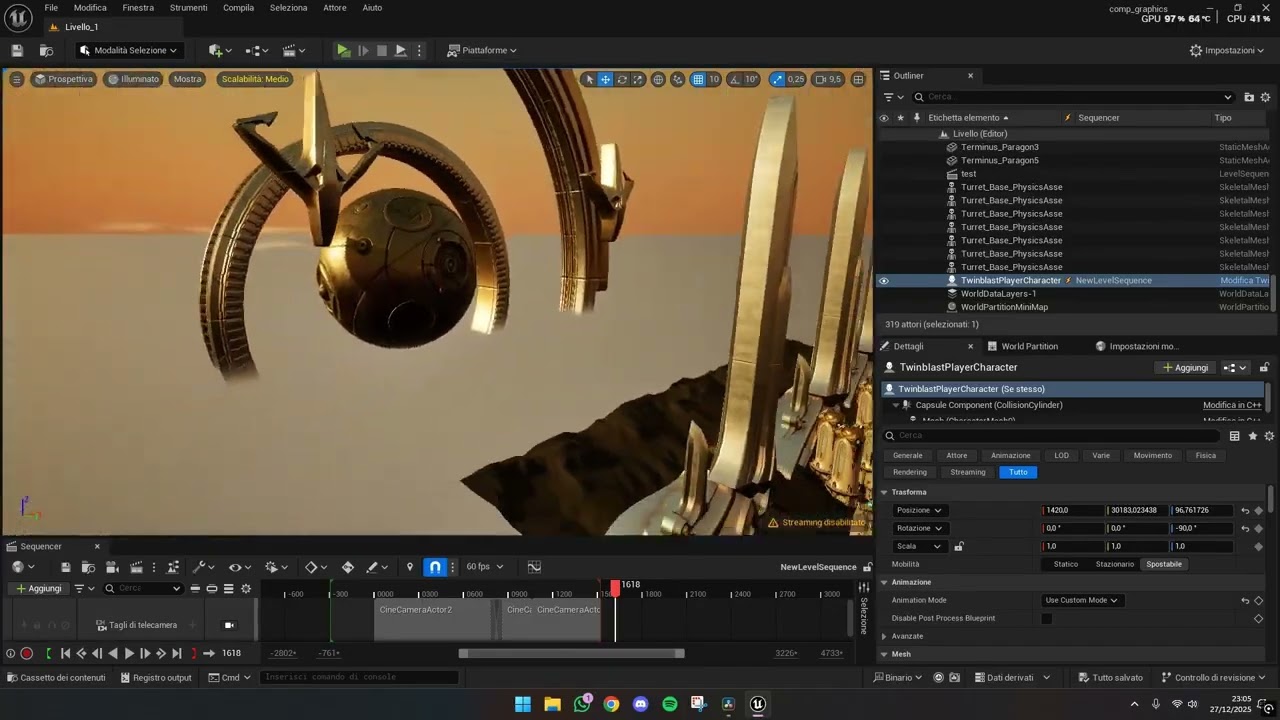Viewport: 1280px width, 720px height.
Task: Select the rotate gizmo tool in viewport
Action: (622, 79)
